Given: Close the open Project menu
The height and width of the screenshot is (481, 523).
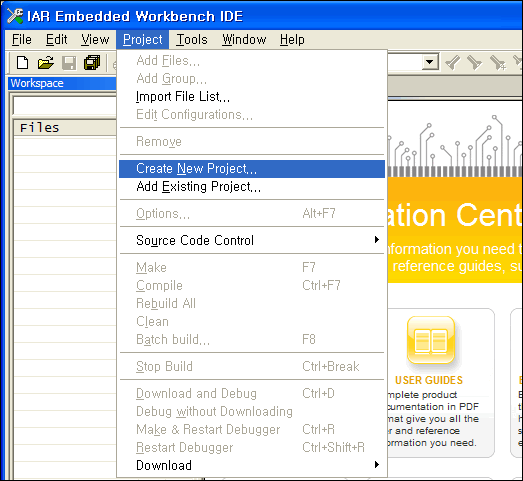Looking at the screenshot, I should (142, 40).
